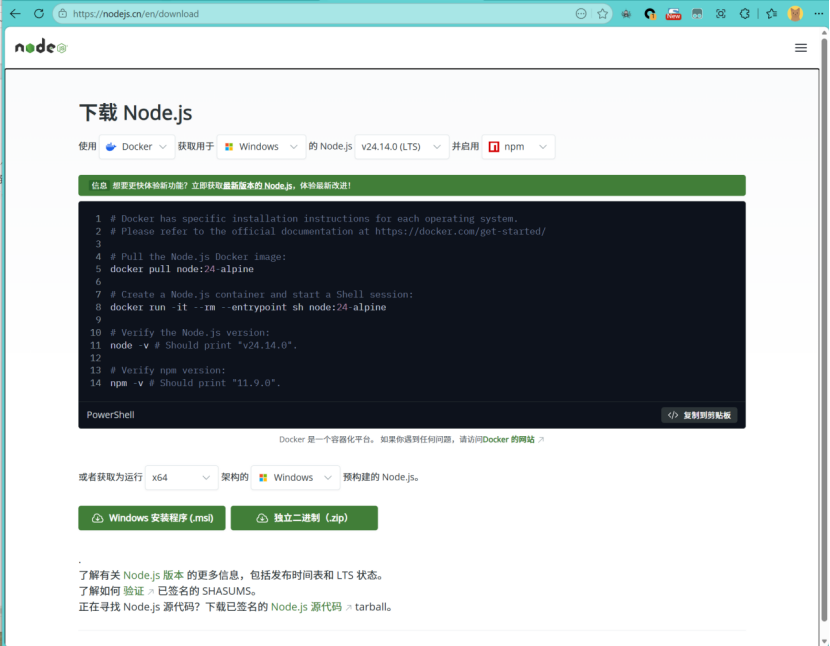830x646 pixels.
Task: Open the latest version of Node.js link in banner
Action: point(258,186)
